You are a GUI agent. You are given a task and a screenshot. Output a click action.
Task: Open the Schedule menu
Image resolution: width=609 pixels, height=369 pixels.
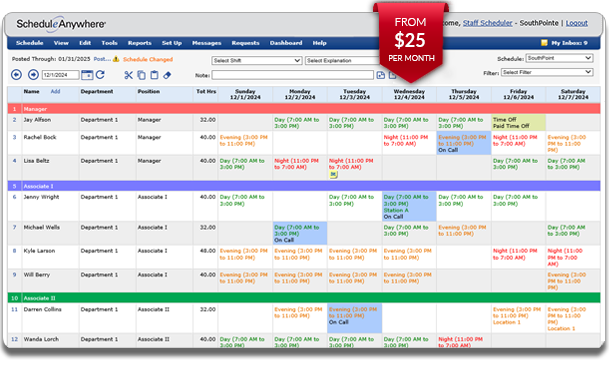[x=30, y=43]
